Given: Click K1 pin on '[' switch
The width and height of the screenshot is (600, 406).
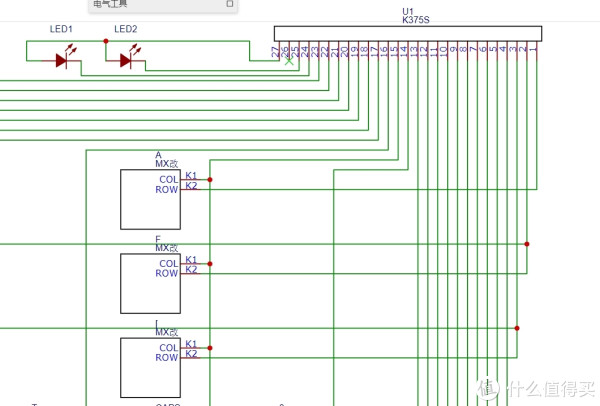Looking at the screenshot, I should (191, 344).
